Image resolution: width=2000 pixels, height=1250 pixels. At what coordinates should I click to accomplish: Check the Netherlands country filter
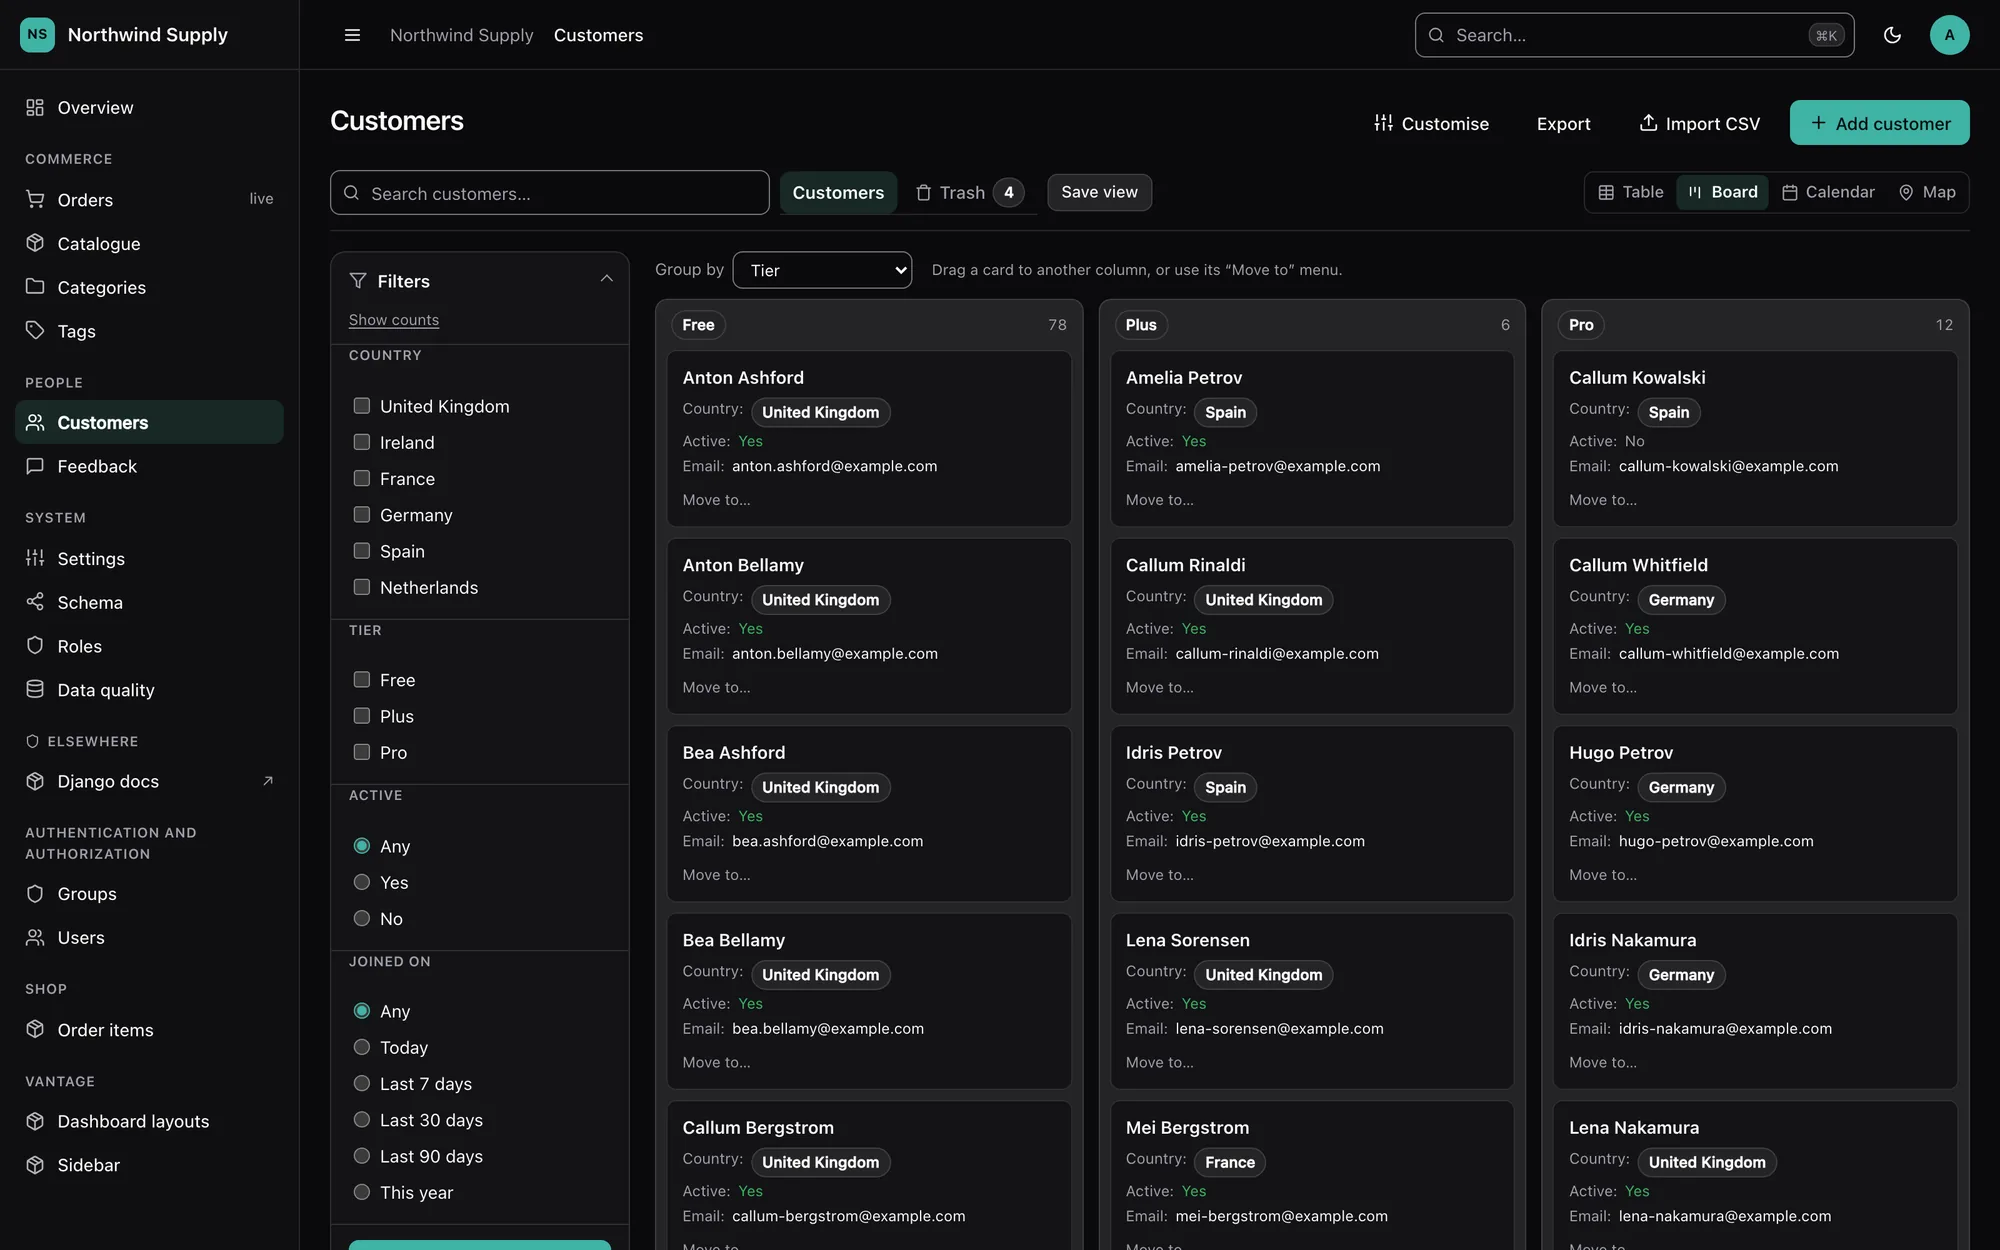coord(362,587)
